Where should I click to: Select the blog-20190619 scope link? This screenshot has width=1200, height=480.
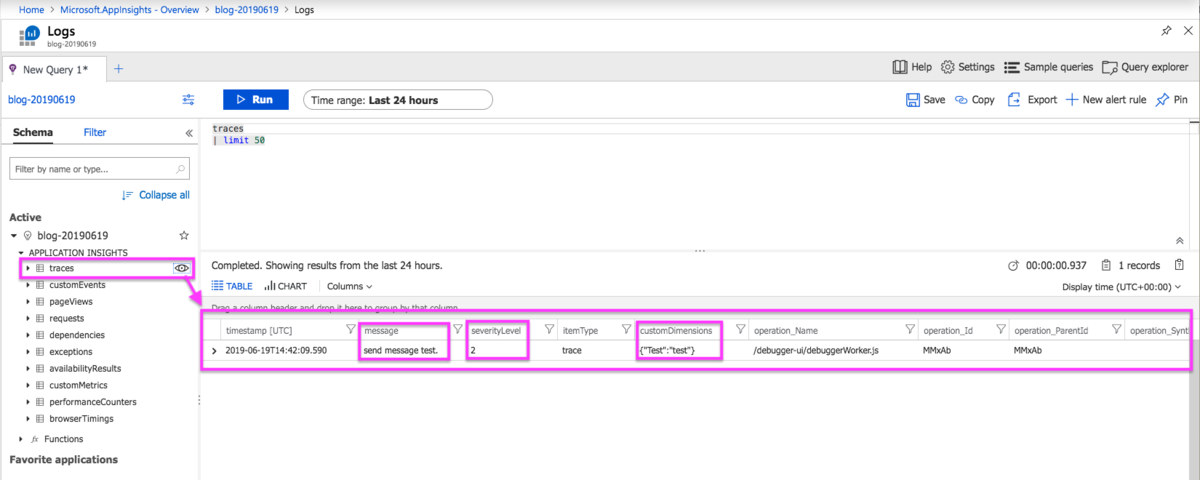42,100
